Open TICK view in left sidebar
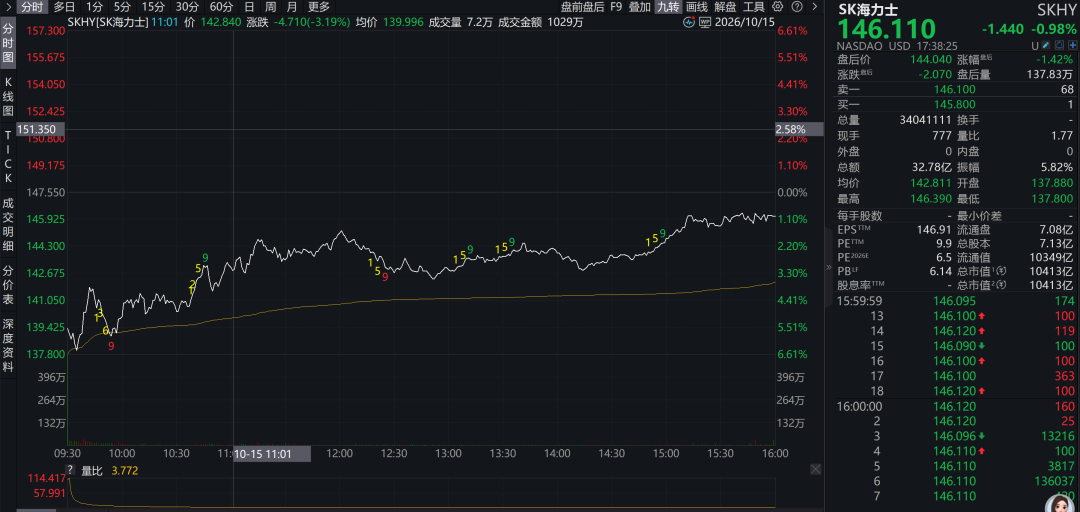The image size is (1080, 512). [8, 155]
